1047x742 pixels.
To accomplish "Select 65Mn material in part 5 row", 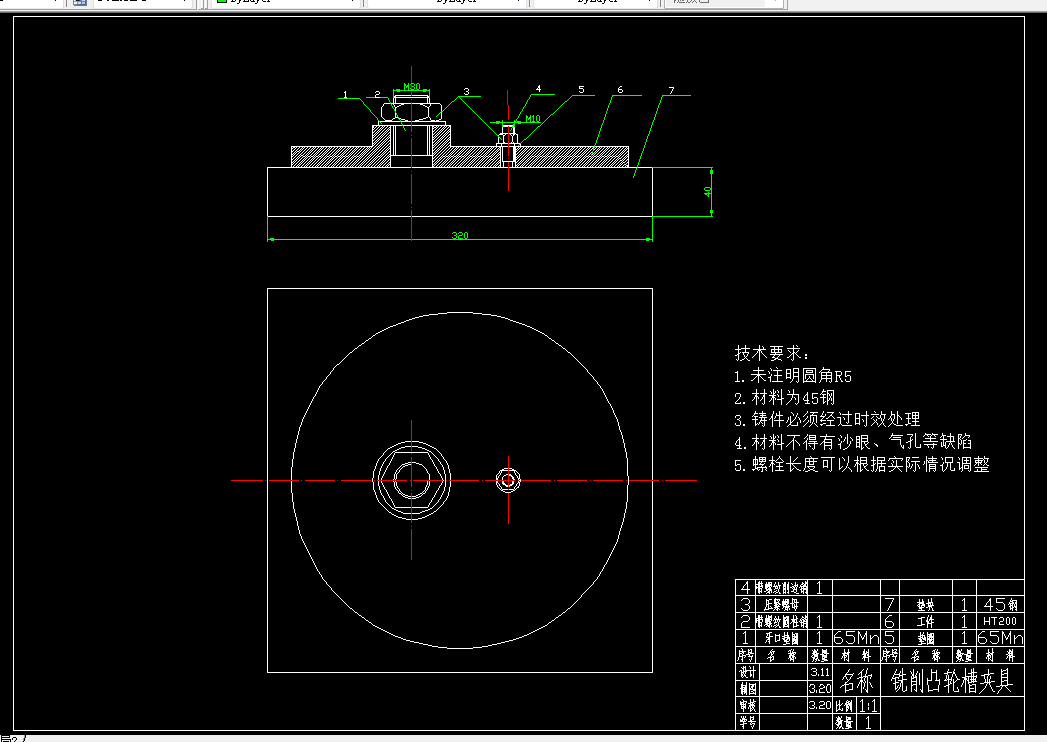I will click(x=1000, y=638).
